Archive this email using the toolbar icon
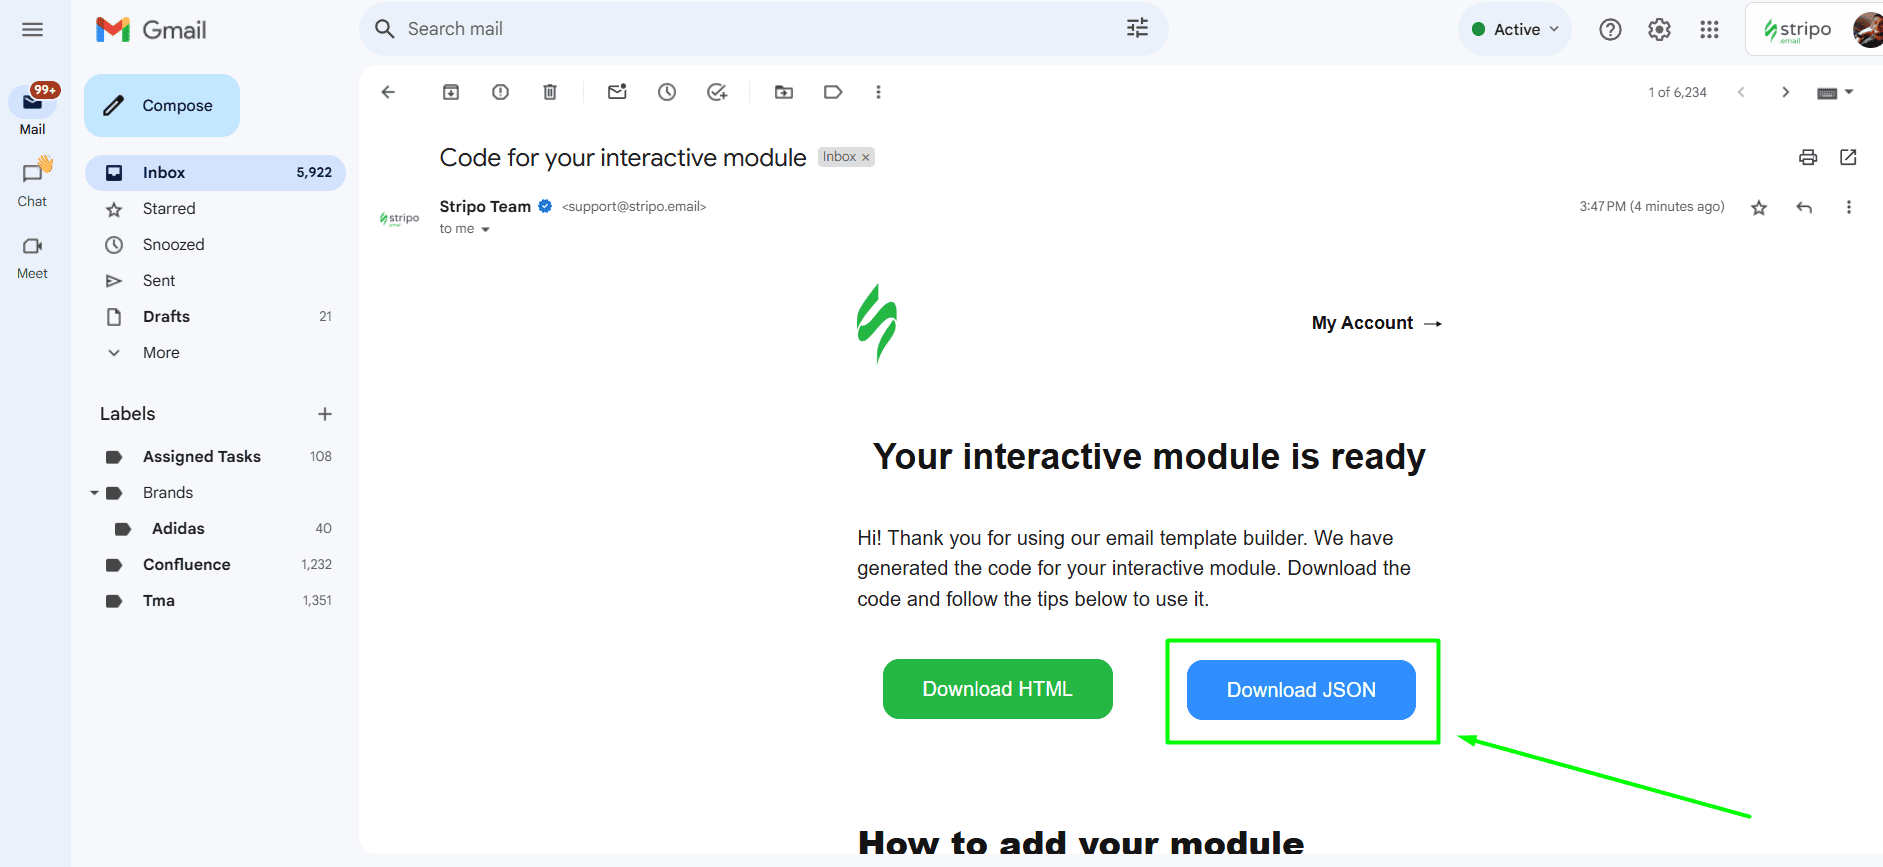1883x867 pixels. [x=451, y=92]
